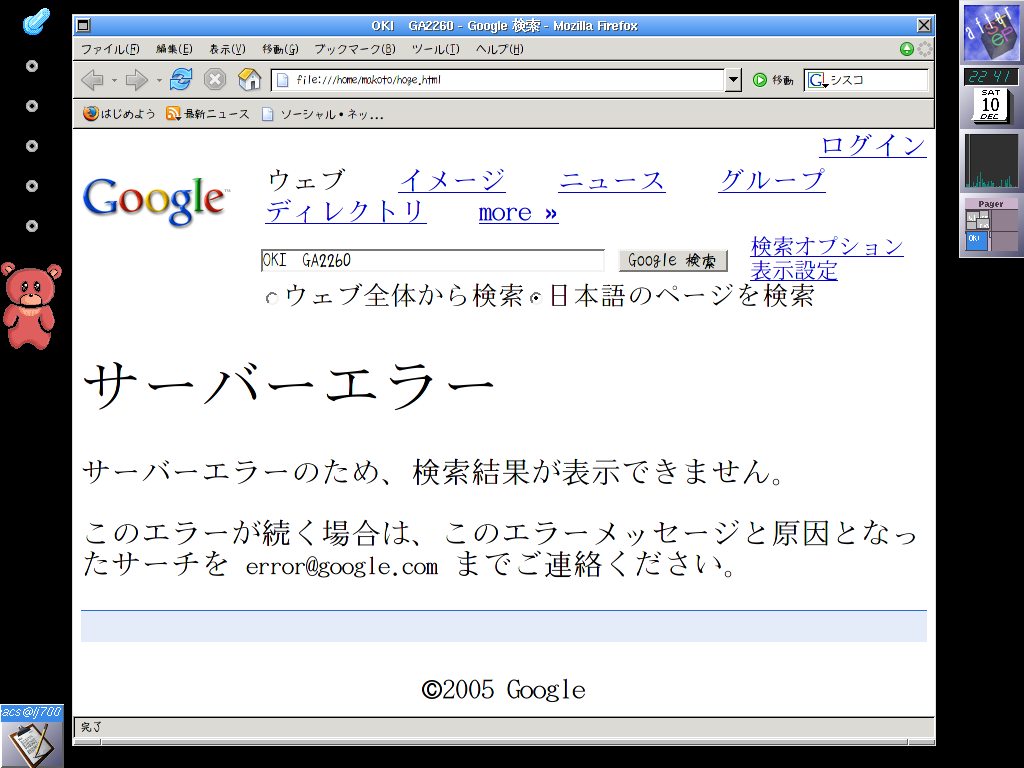
Task: Open the ファイル(F) menu
Action: pos(110,49)
